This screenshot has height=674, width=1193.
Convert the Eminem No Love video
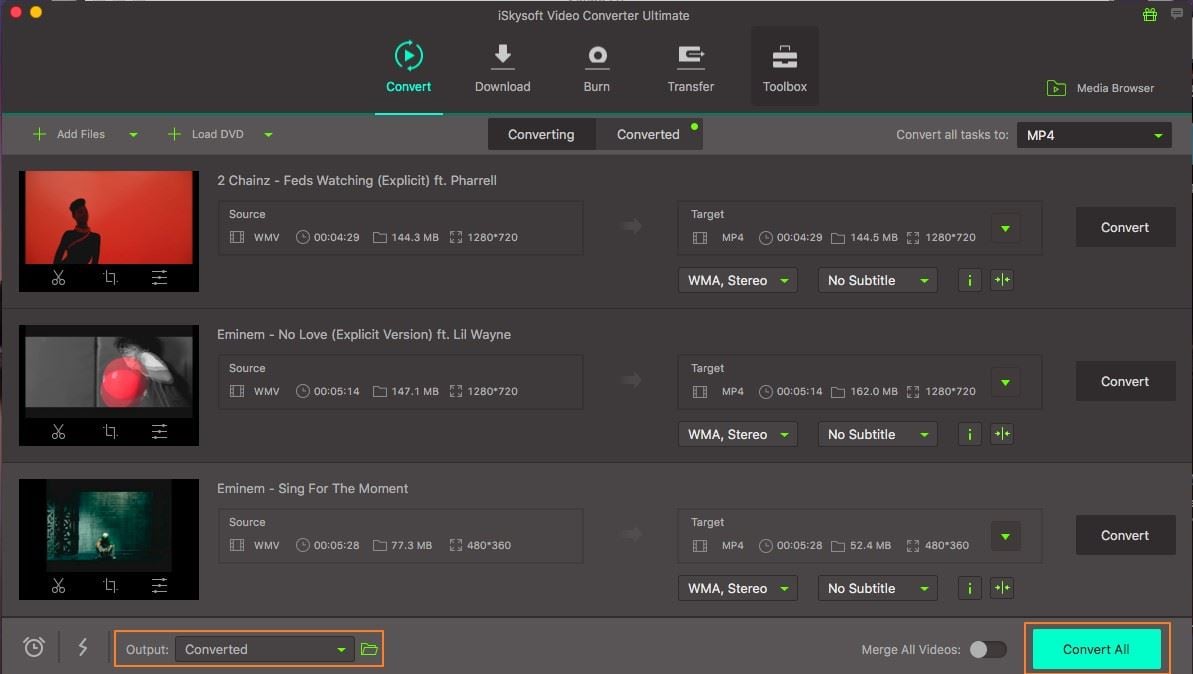1125,381
